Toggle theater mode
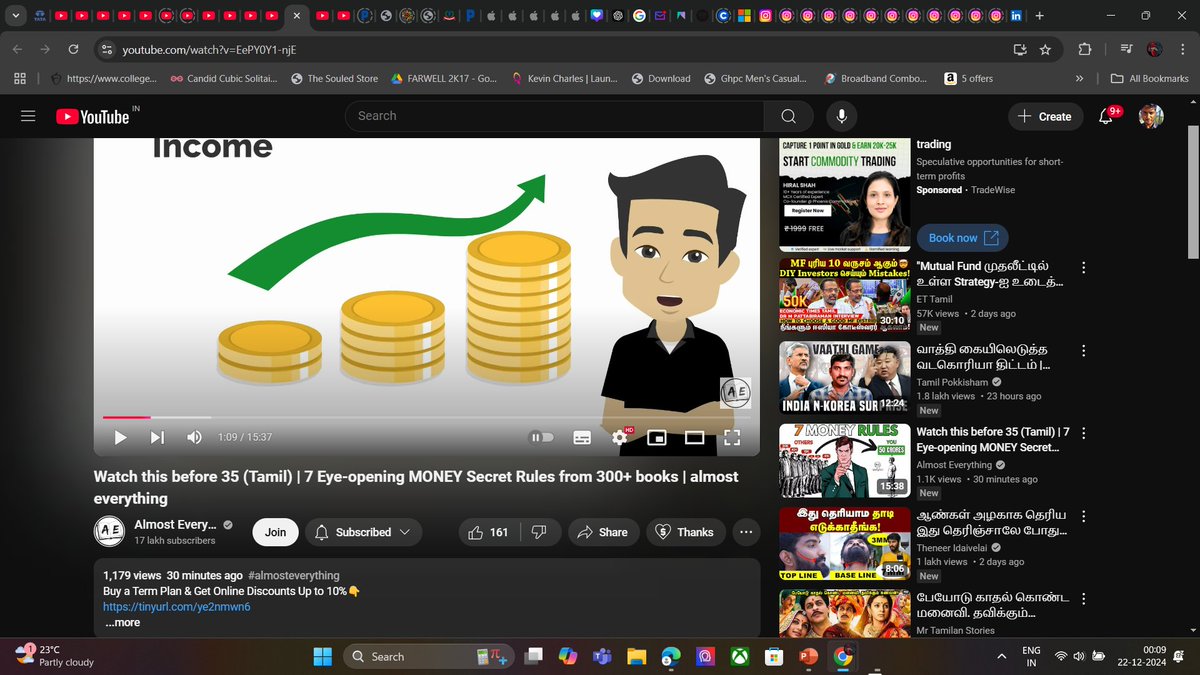 [694, 437]
